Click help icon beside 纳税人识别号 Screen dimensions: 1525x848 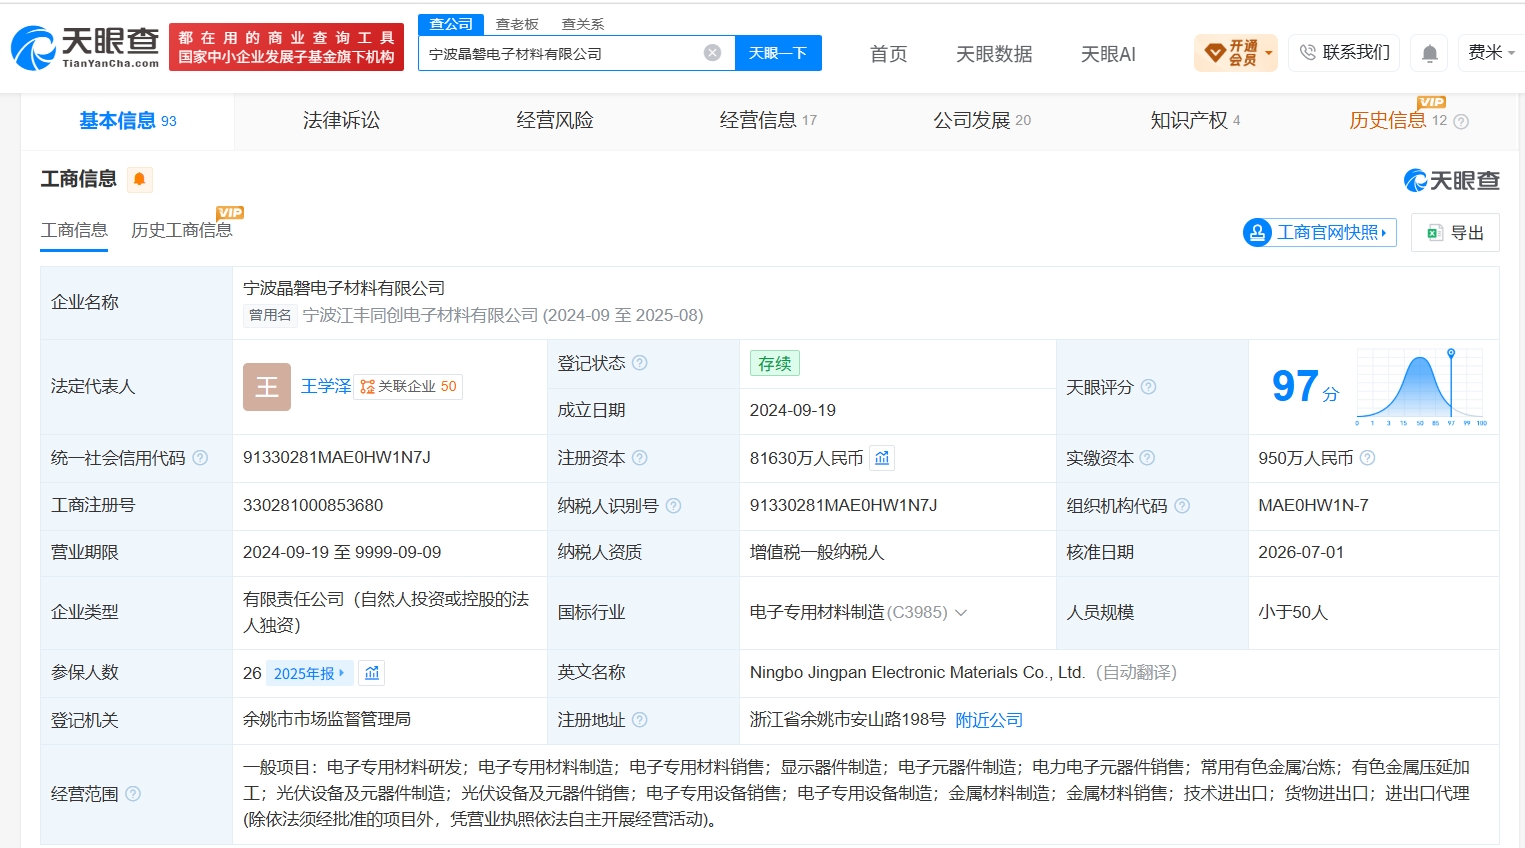[673, 506]
